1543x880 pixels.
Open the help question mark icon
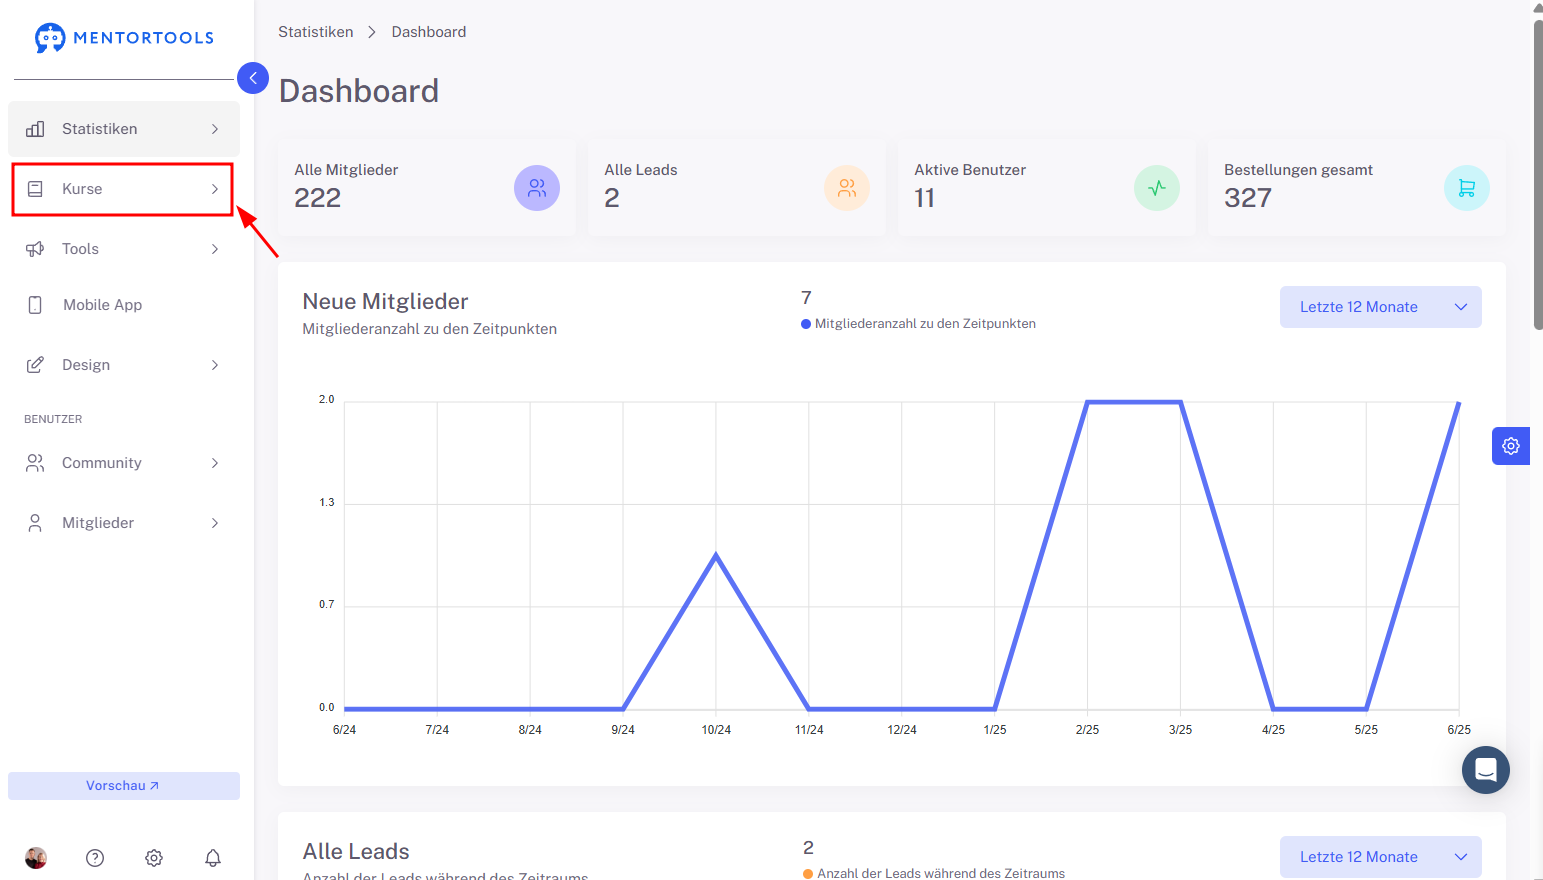pyautogui.click(x=95, y=858)
